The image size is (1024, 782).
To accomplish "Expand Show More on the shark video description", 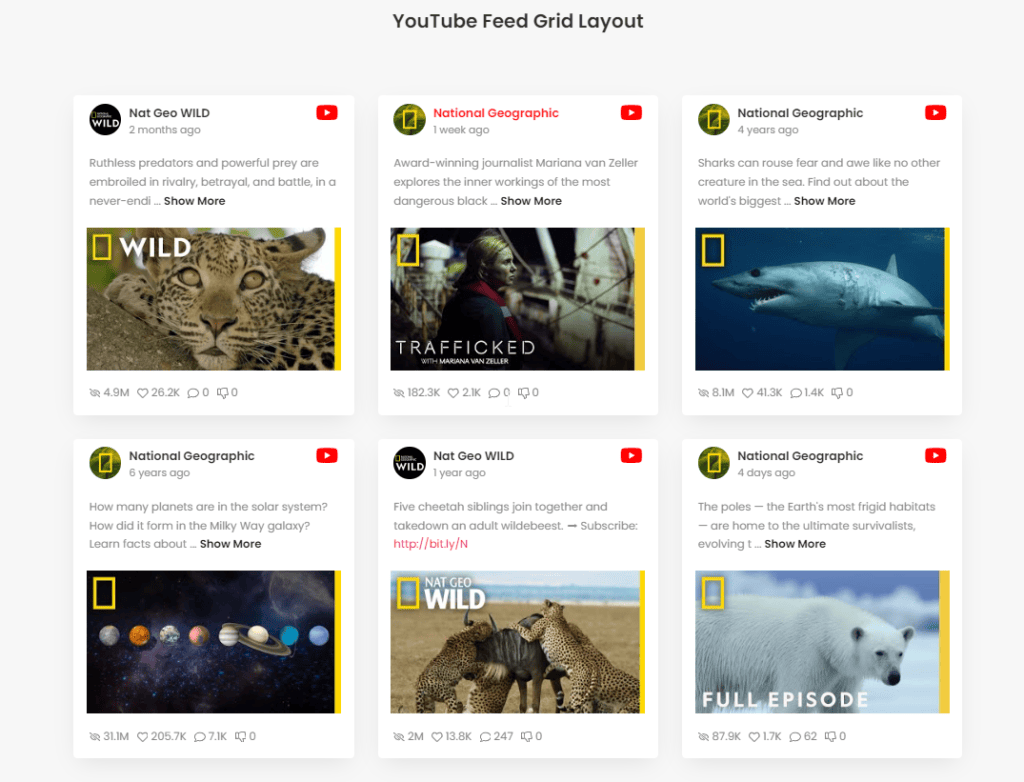I will [824, 200].
